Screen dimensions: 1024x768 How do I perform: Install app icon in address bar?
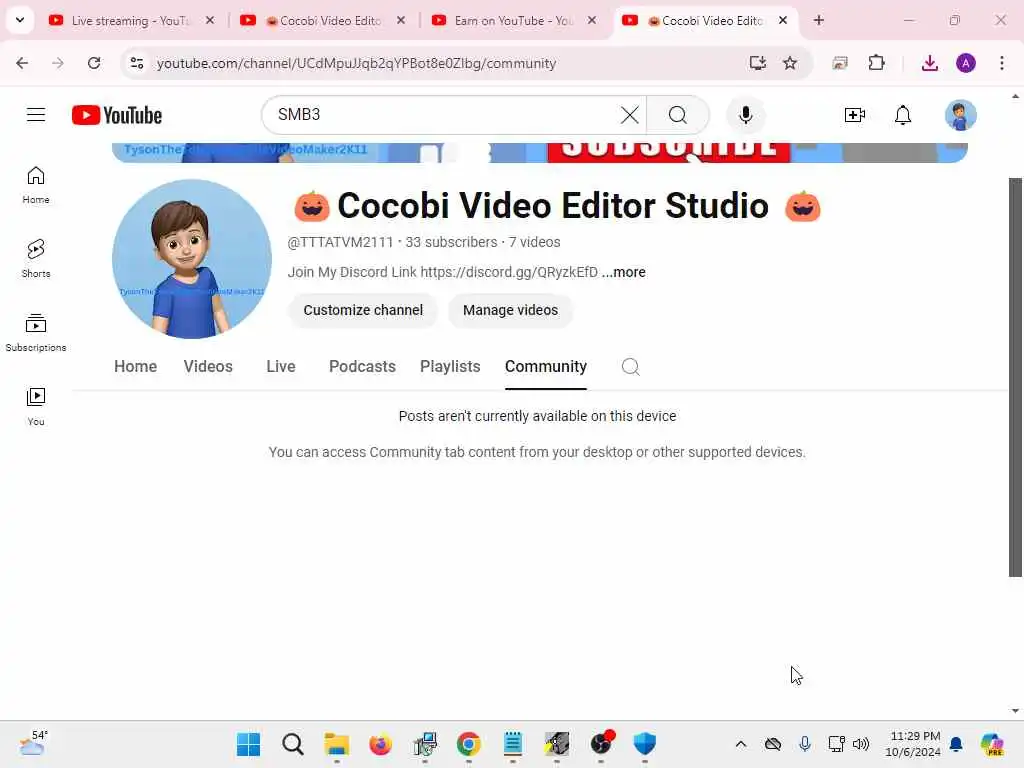click(758, 63)
